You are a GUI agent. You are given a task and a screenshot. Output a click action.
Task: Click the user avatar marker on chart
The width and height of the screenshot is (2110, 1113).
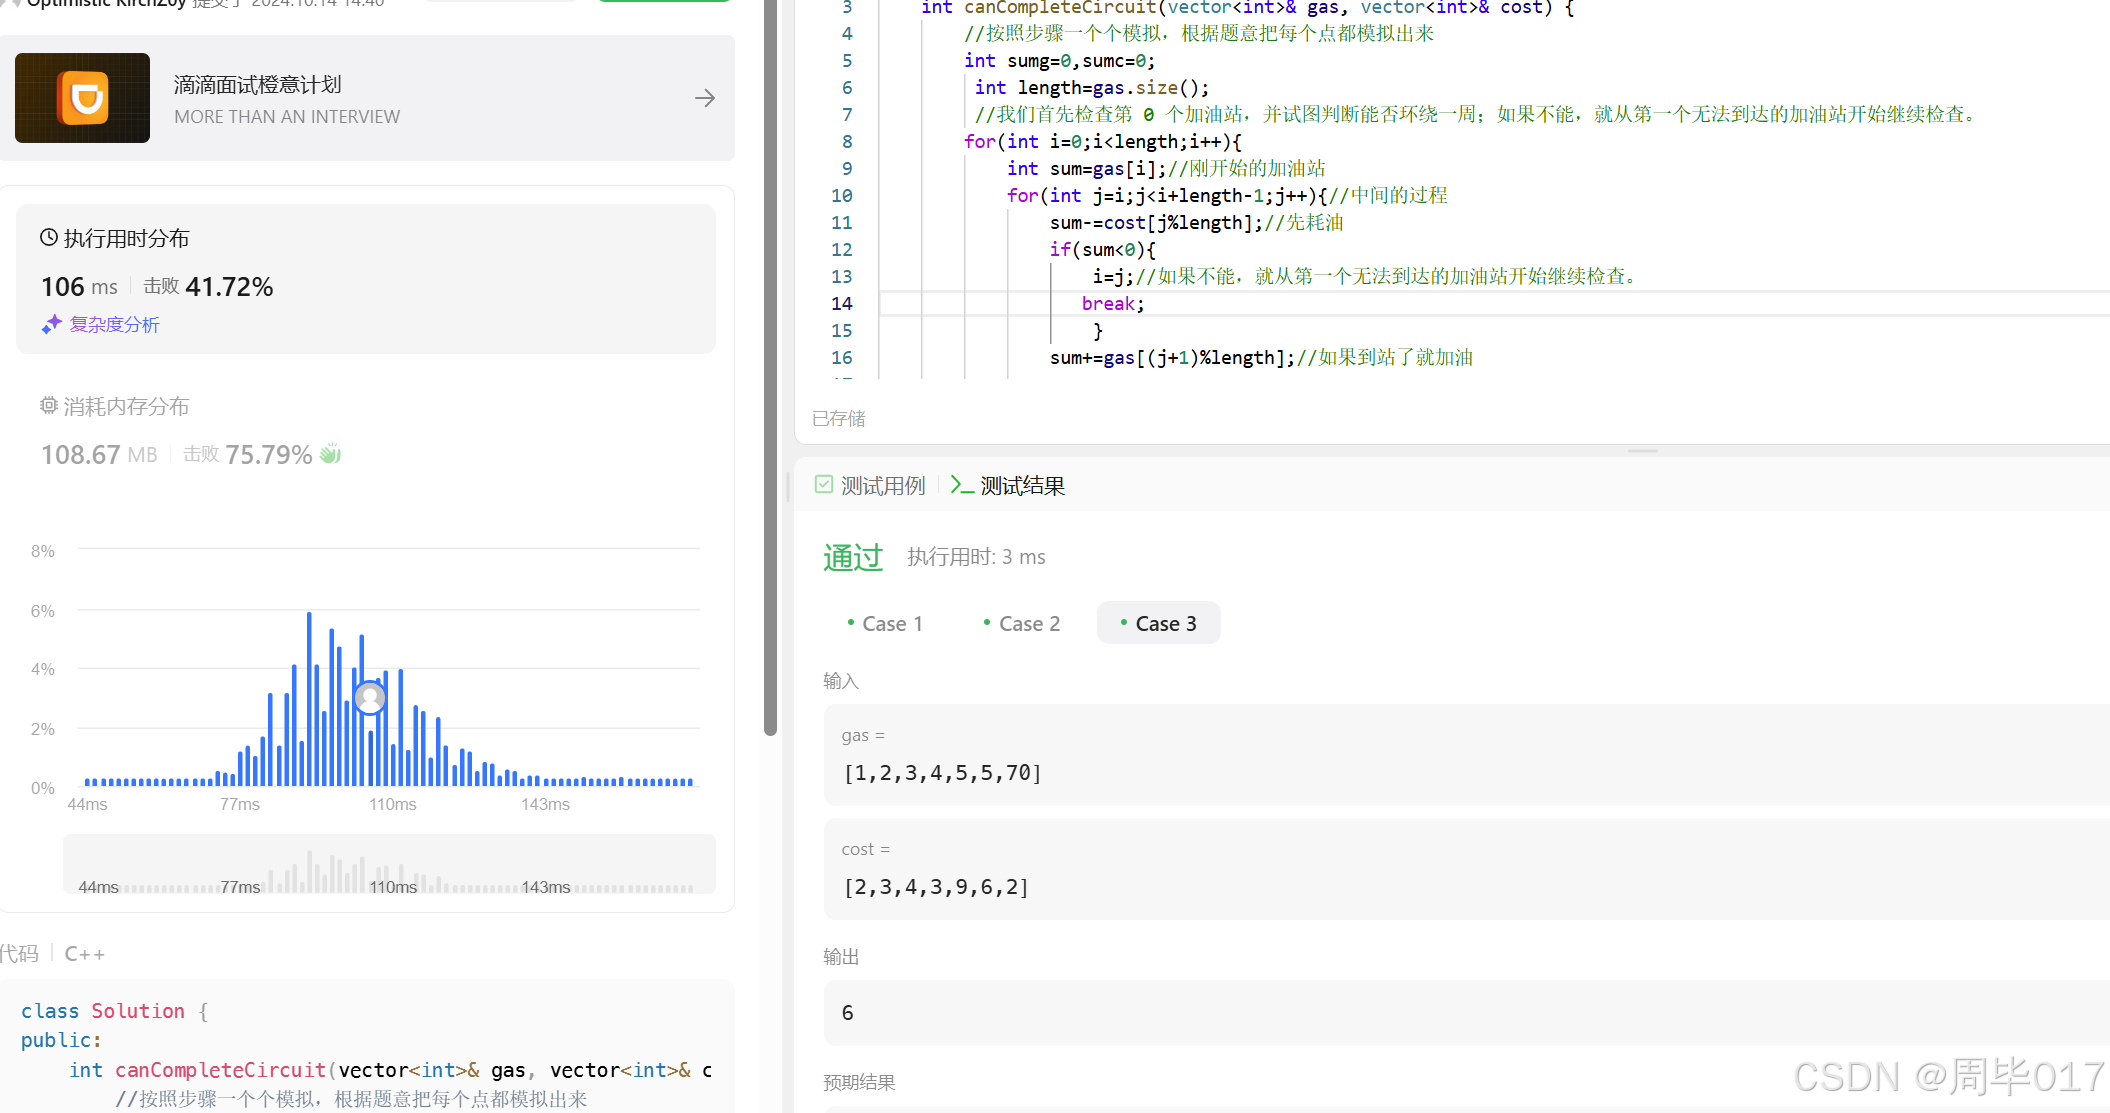[x=370, y=698]
